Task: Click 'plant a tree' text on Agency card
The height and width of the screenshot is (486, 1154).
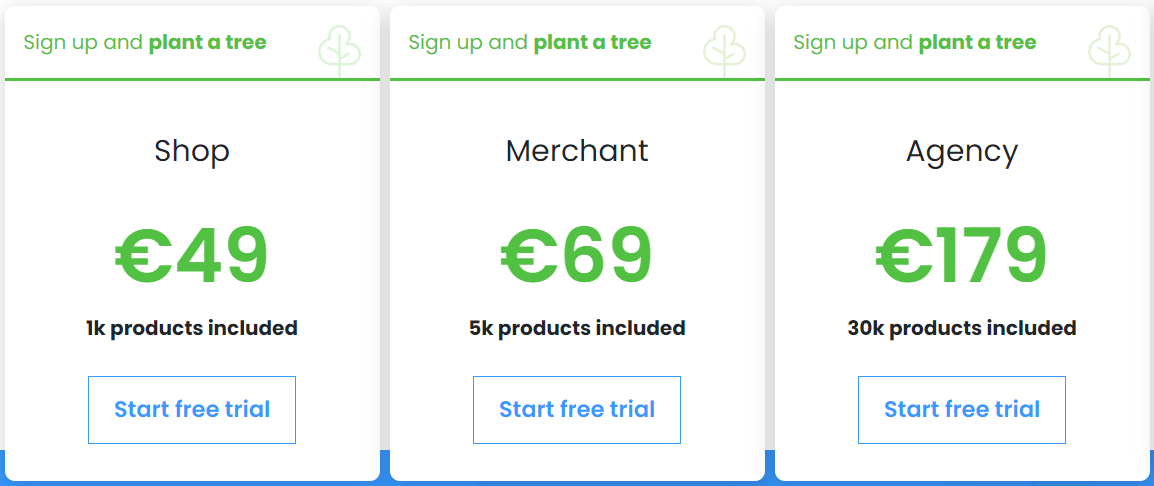Action: pos(977,43)
